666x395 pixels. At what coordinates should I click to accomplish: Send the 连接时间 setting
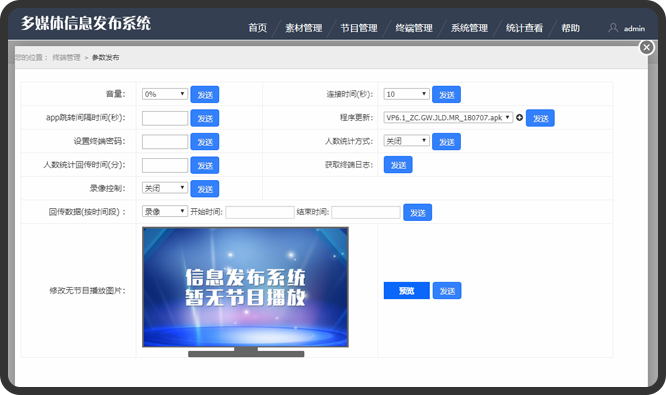click(x=446, y=94)
